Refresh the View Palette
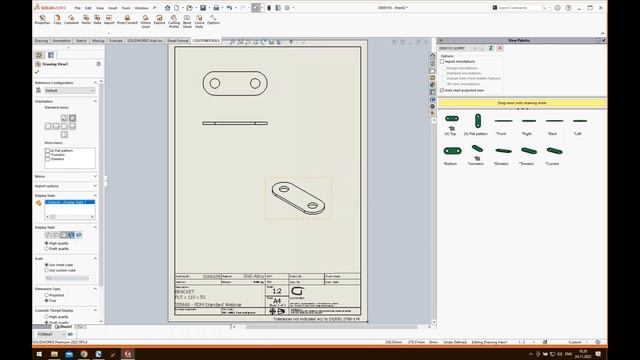Image resolution: width=640 pixels, height=360 pixels. [x=491, y=48]
